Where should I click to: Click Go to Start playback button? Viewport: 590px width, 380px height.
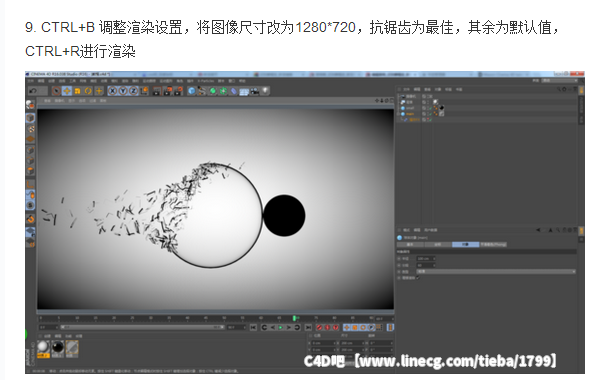pos(253,328)
